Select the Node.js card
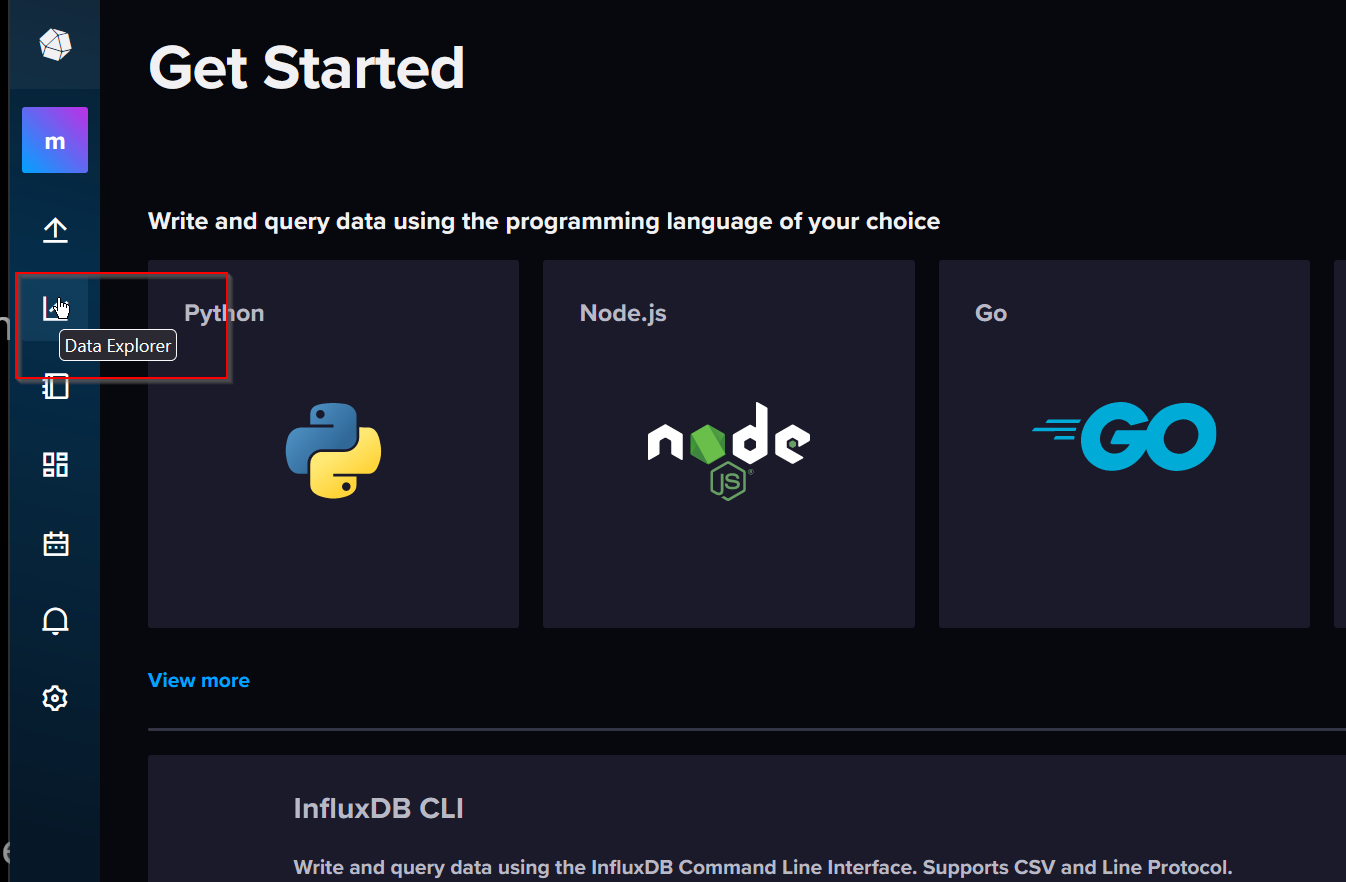Viewport: 1346px width, 882px height. (x=729, y=444)
